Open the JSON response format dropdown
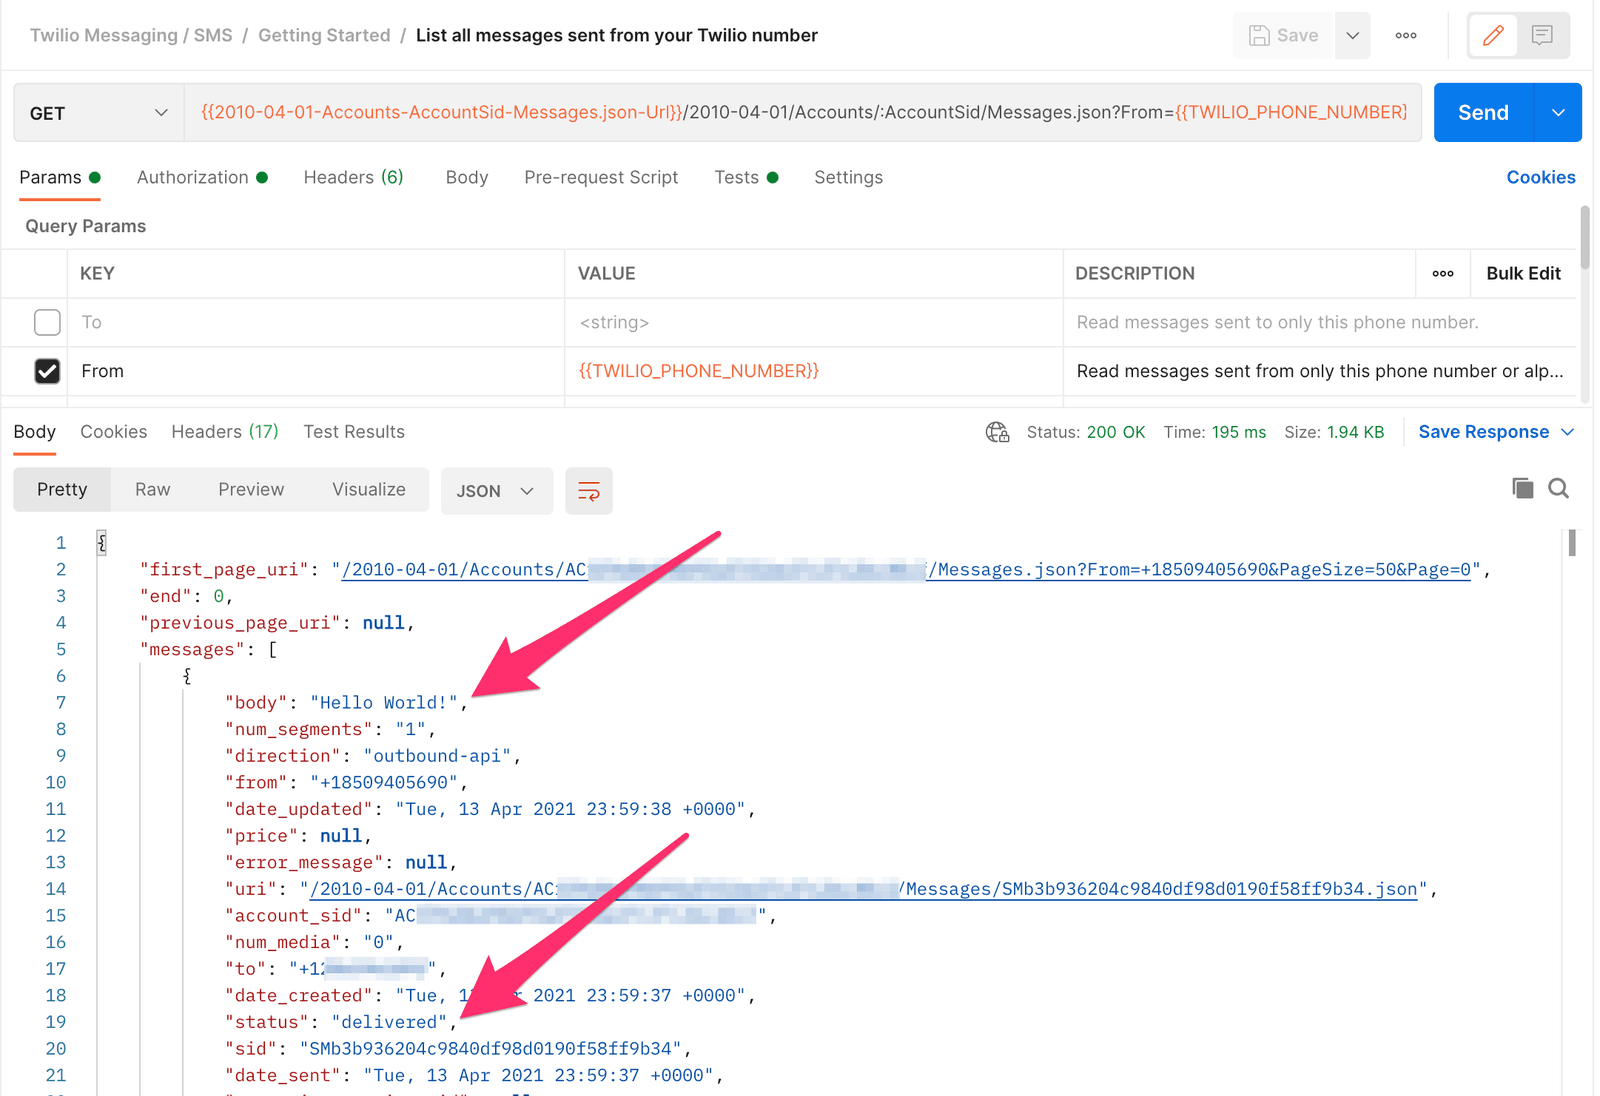1600x1096 pixels. 496,491
